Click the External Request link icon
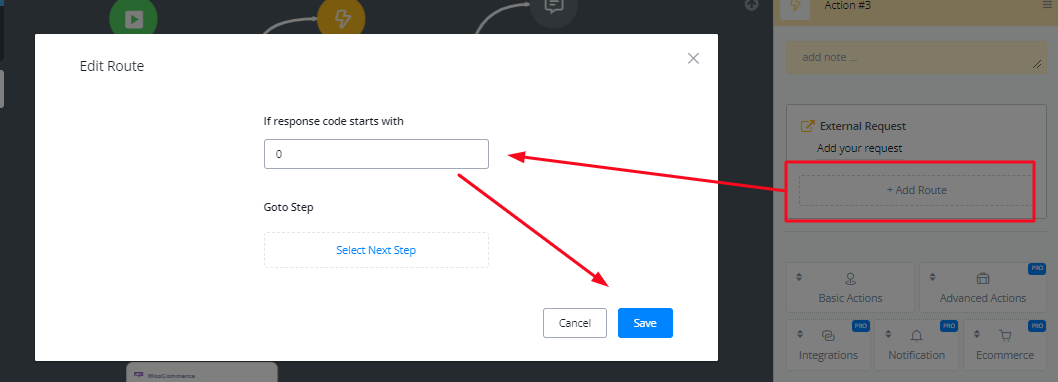The image size is (1058, 382). tap(806, 126)
